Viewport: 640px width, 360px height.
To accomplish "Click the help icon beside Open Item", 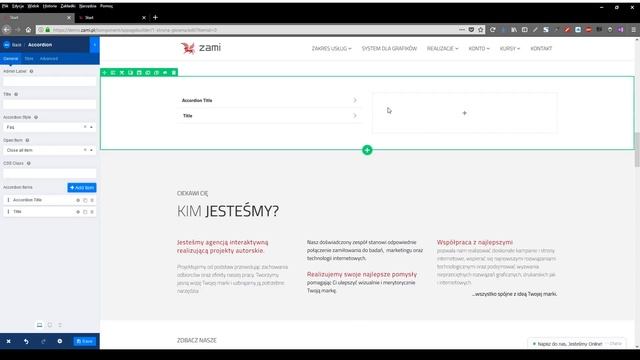I will pyautogui.click(x=27, y=140).
